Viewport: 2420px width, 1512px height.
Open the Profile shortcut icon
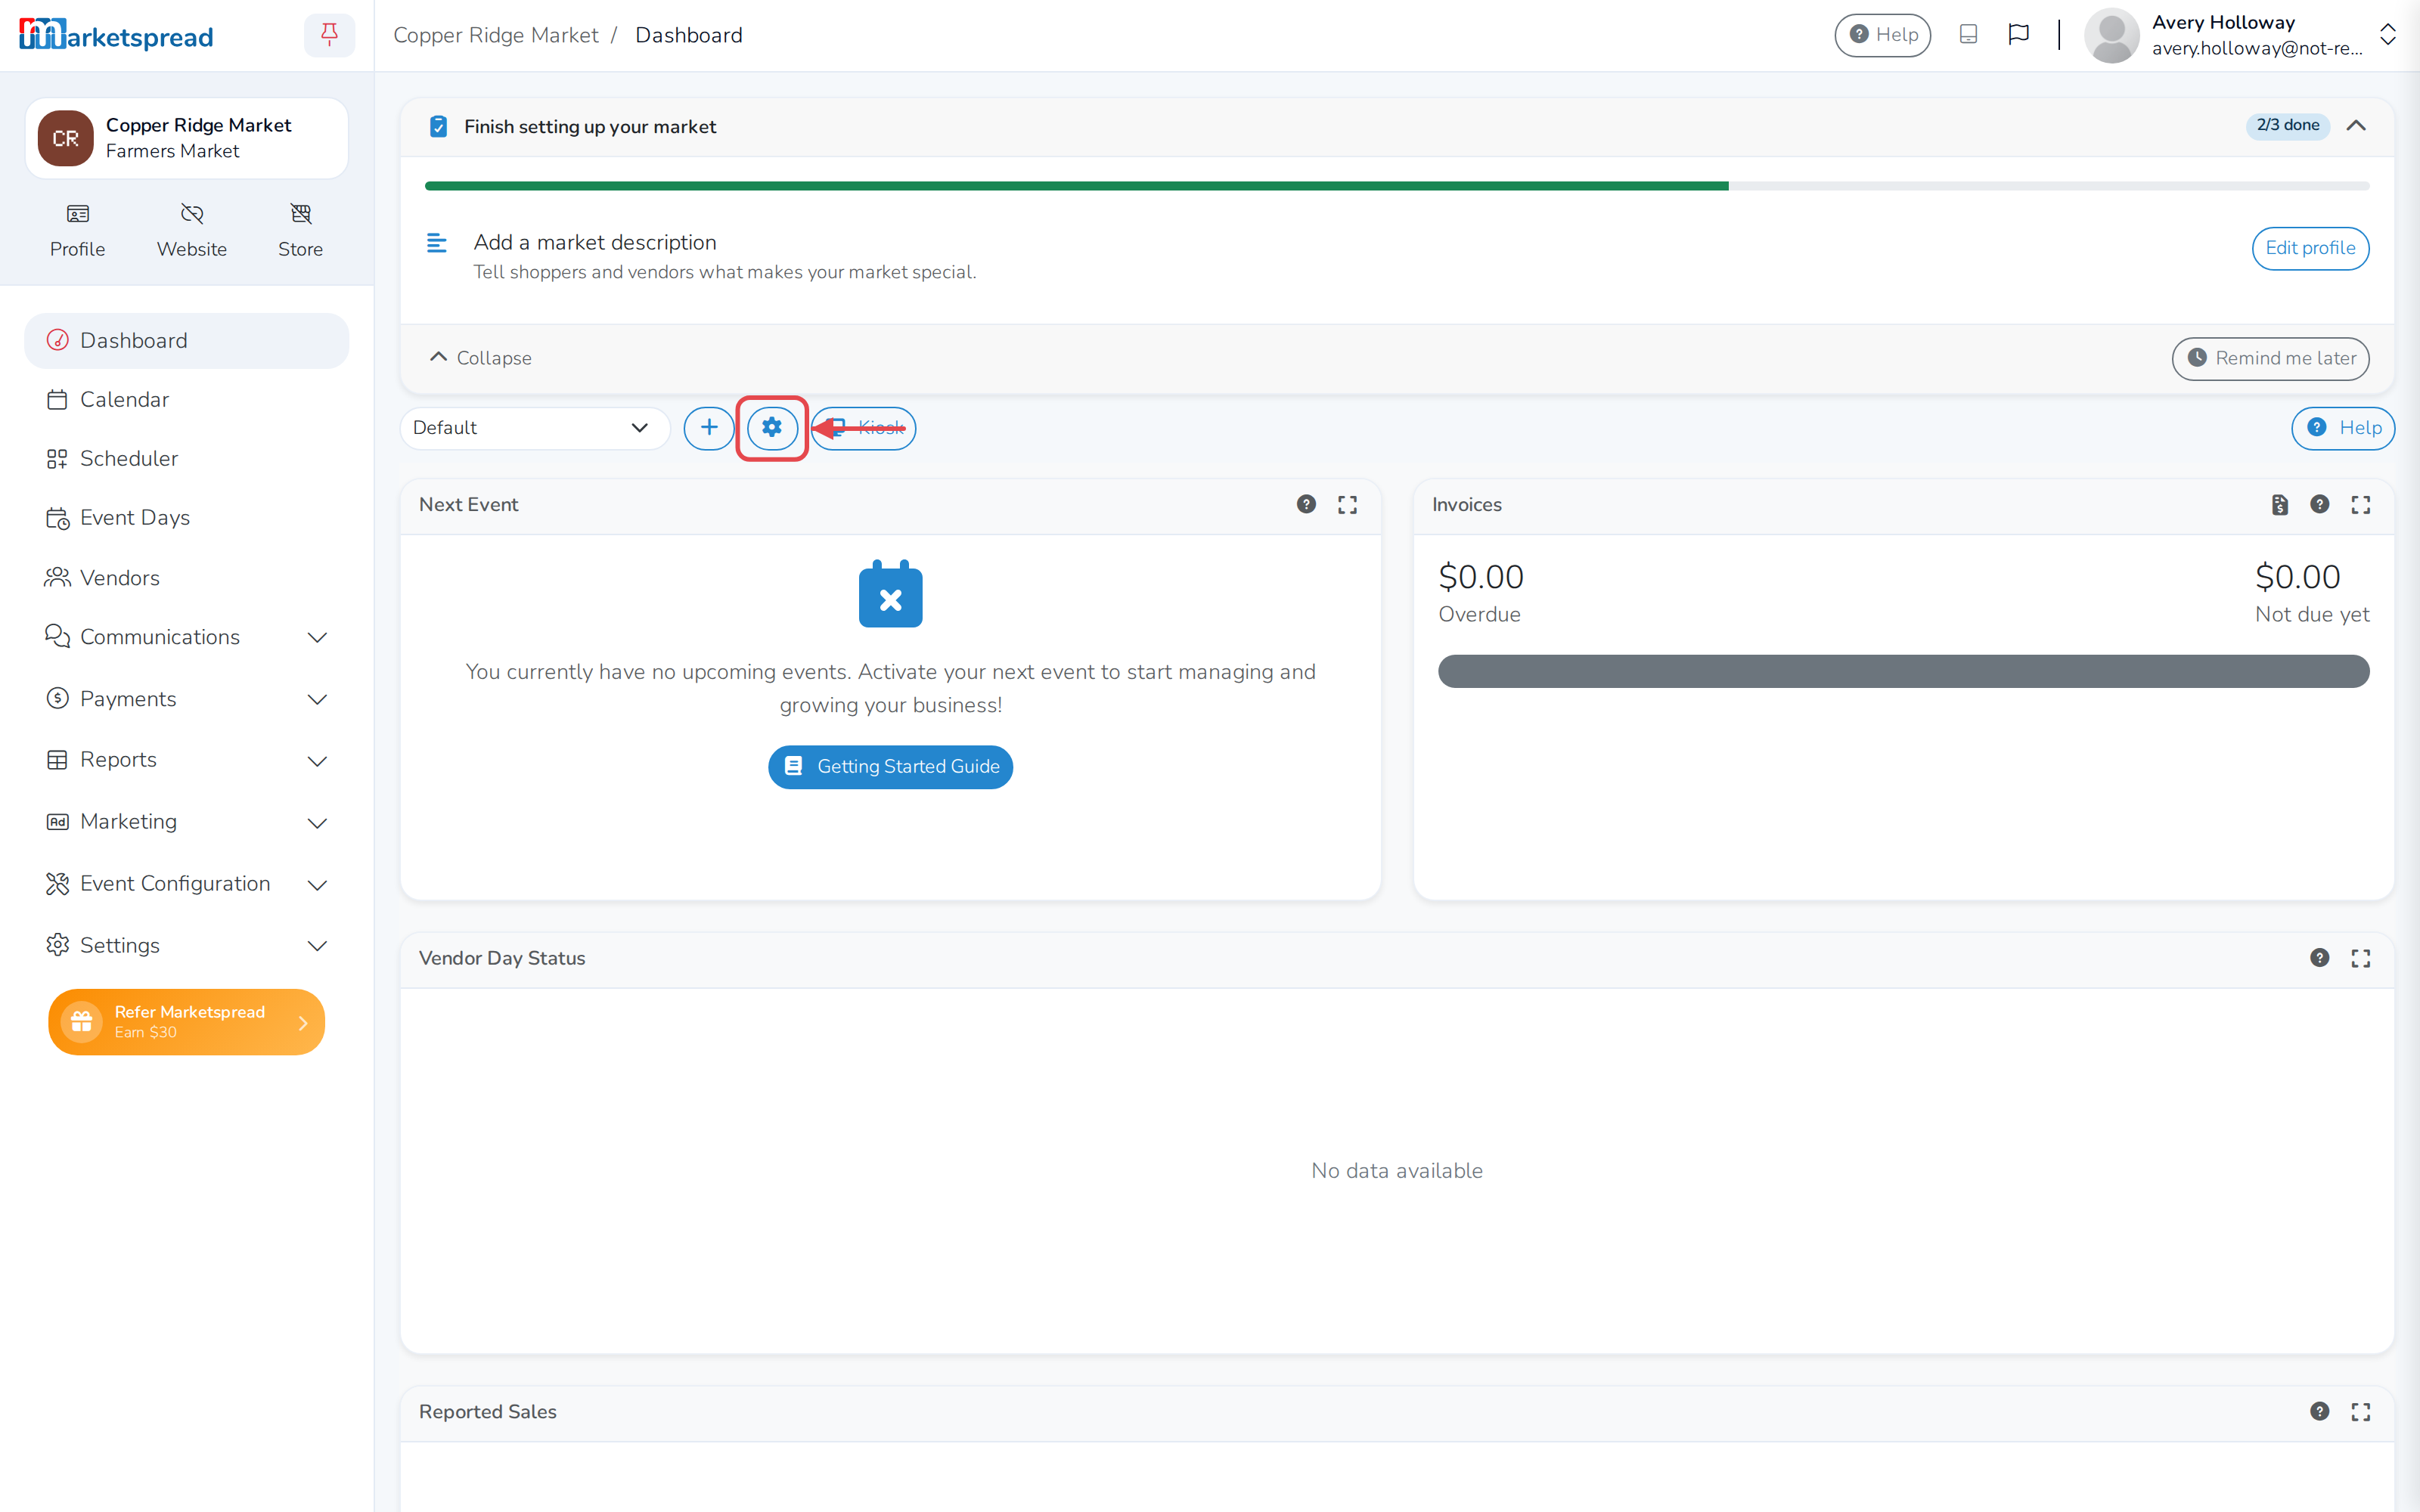click(77, 230)
